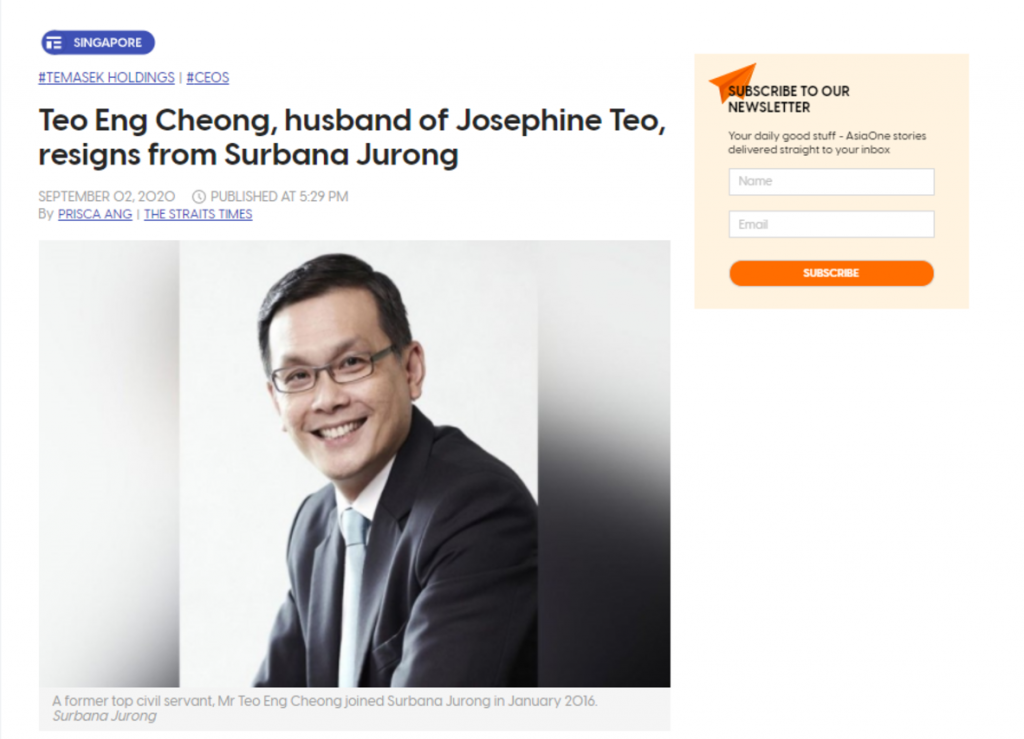Screen dimensions: 1024x739
Task: Click the SINGAPORE label text in badge
Action: 108,43
